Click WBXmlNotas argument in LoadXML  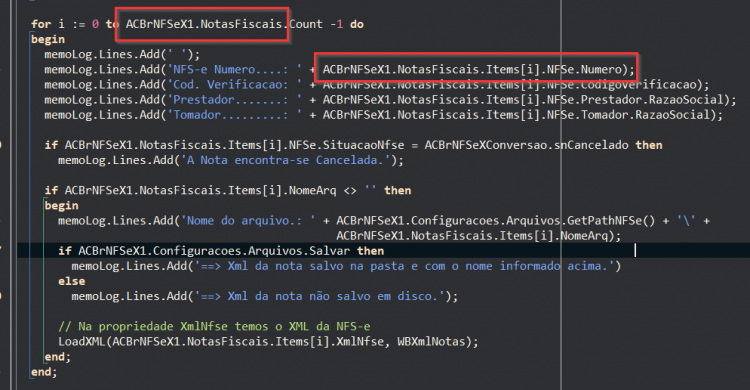coord(431,342)
